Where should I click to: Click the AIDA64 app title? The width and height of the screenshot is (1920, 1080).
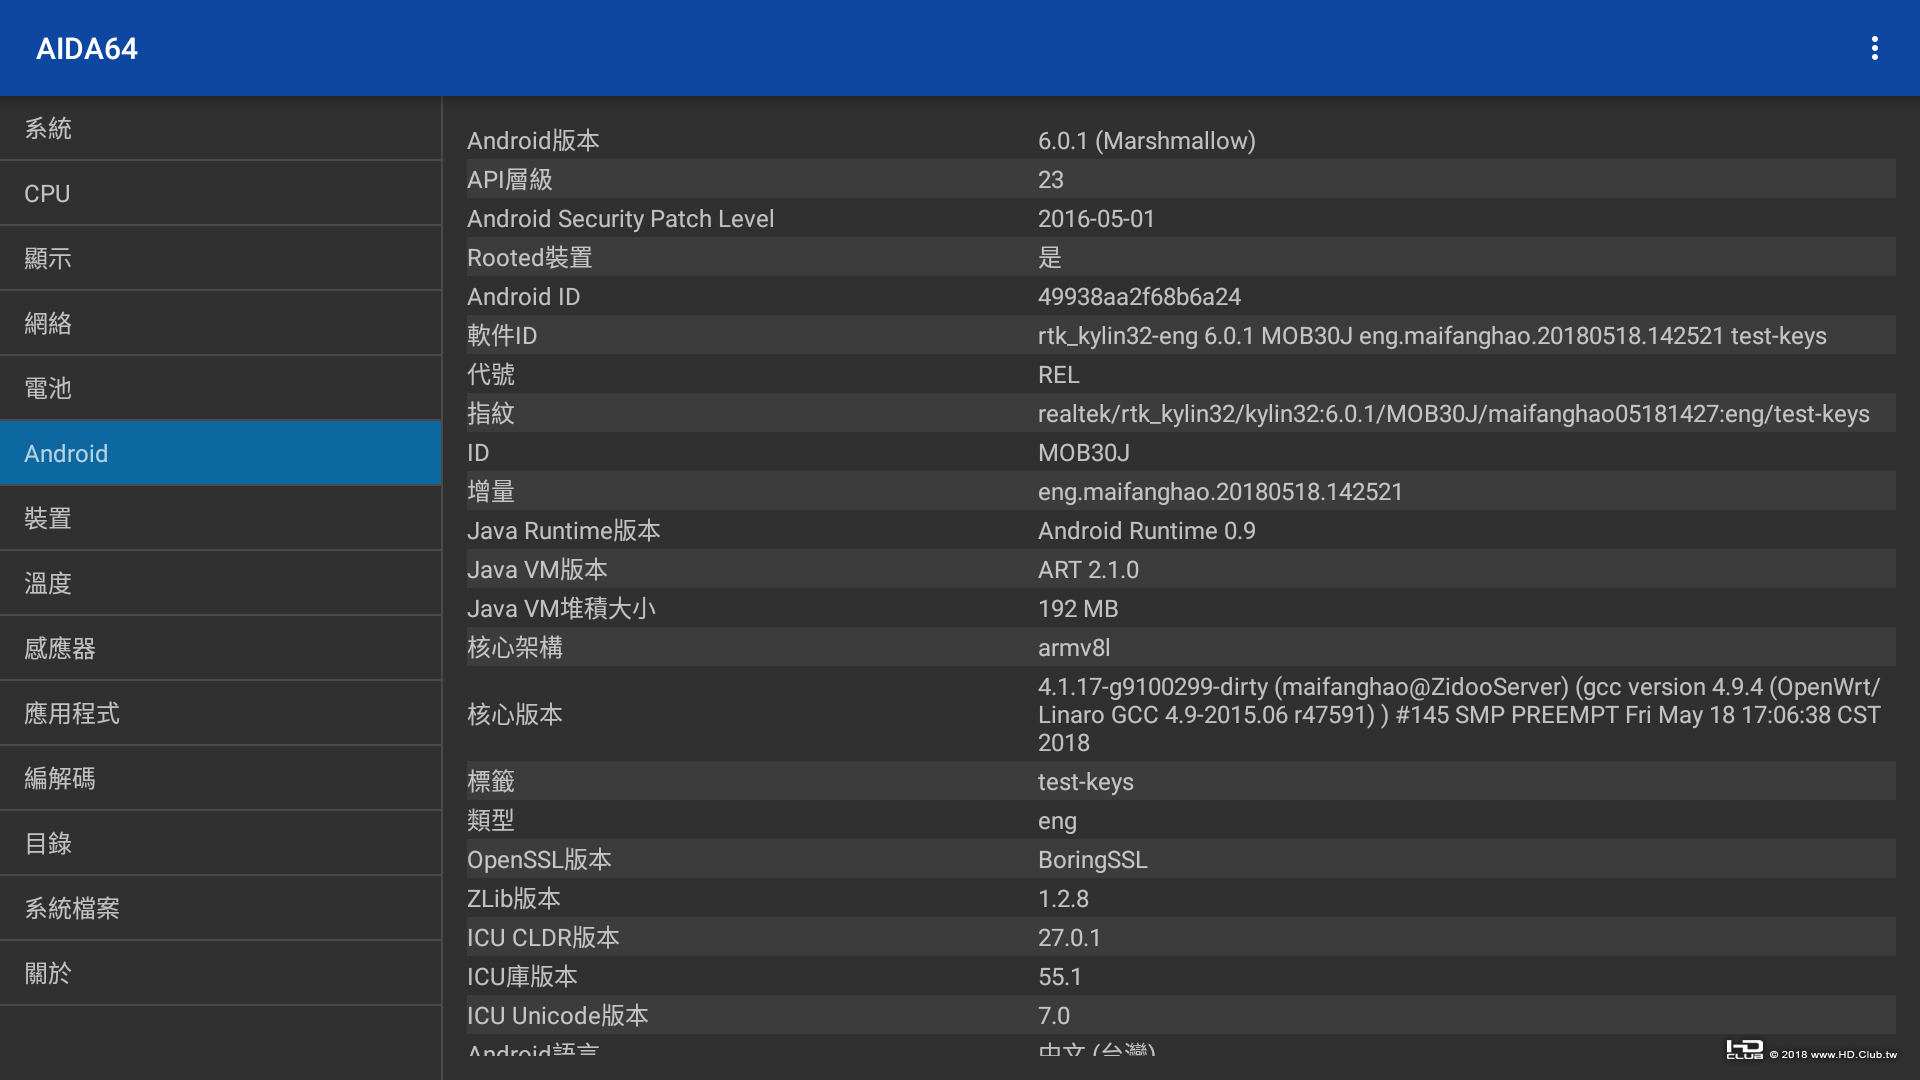tap(87, 49)
